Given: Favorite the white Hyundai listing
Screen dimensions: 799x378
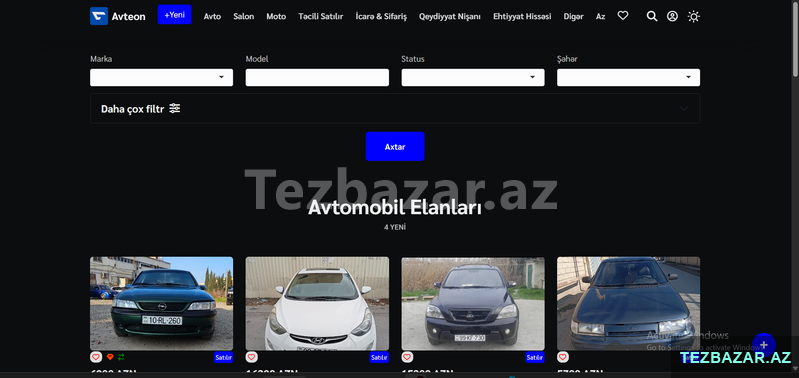Looking at the screenshot, I should (251, 357).
